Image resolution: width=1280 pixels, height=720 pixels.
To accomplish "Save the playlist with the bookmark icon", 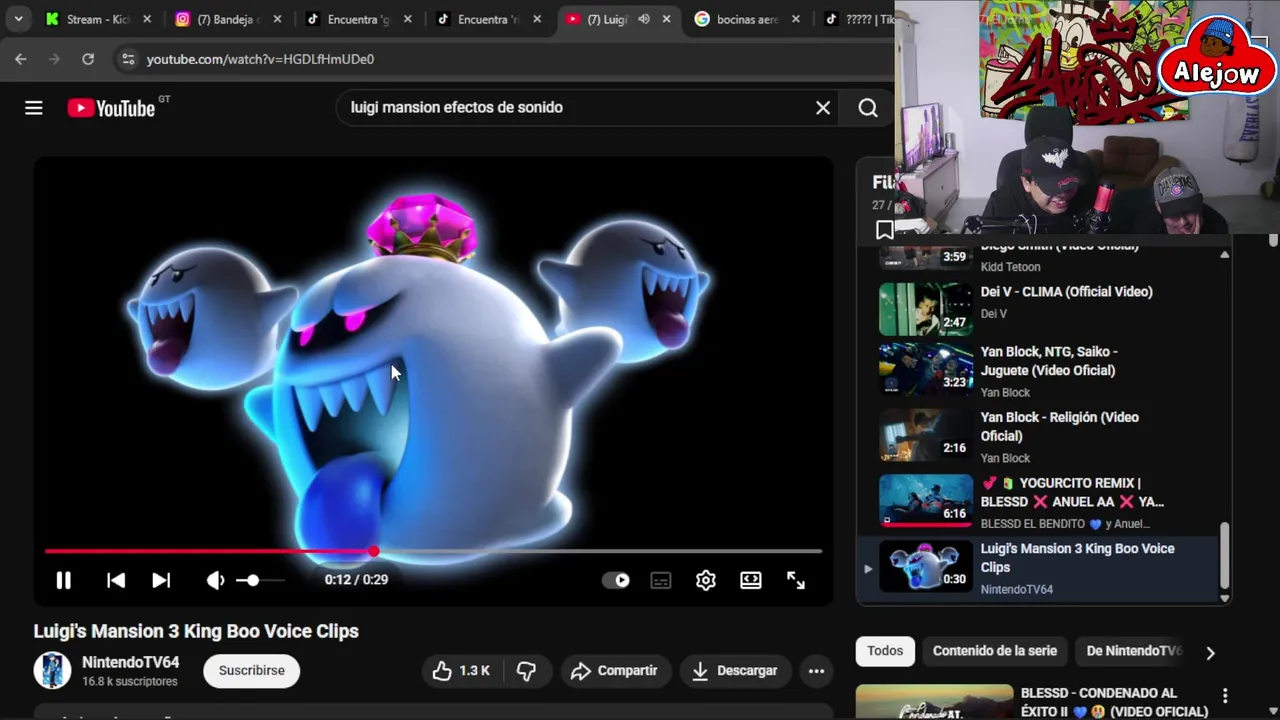I will [x=885, y=231].
